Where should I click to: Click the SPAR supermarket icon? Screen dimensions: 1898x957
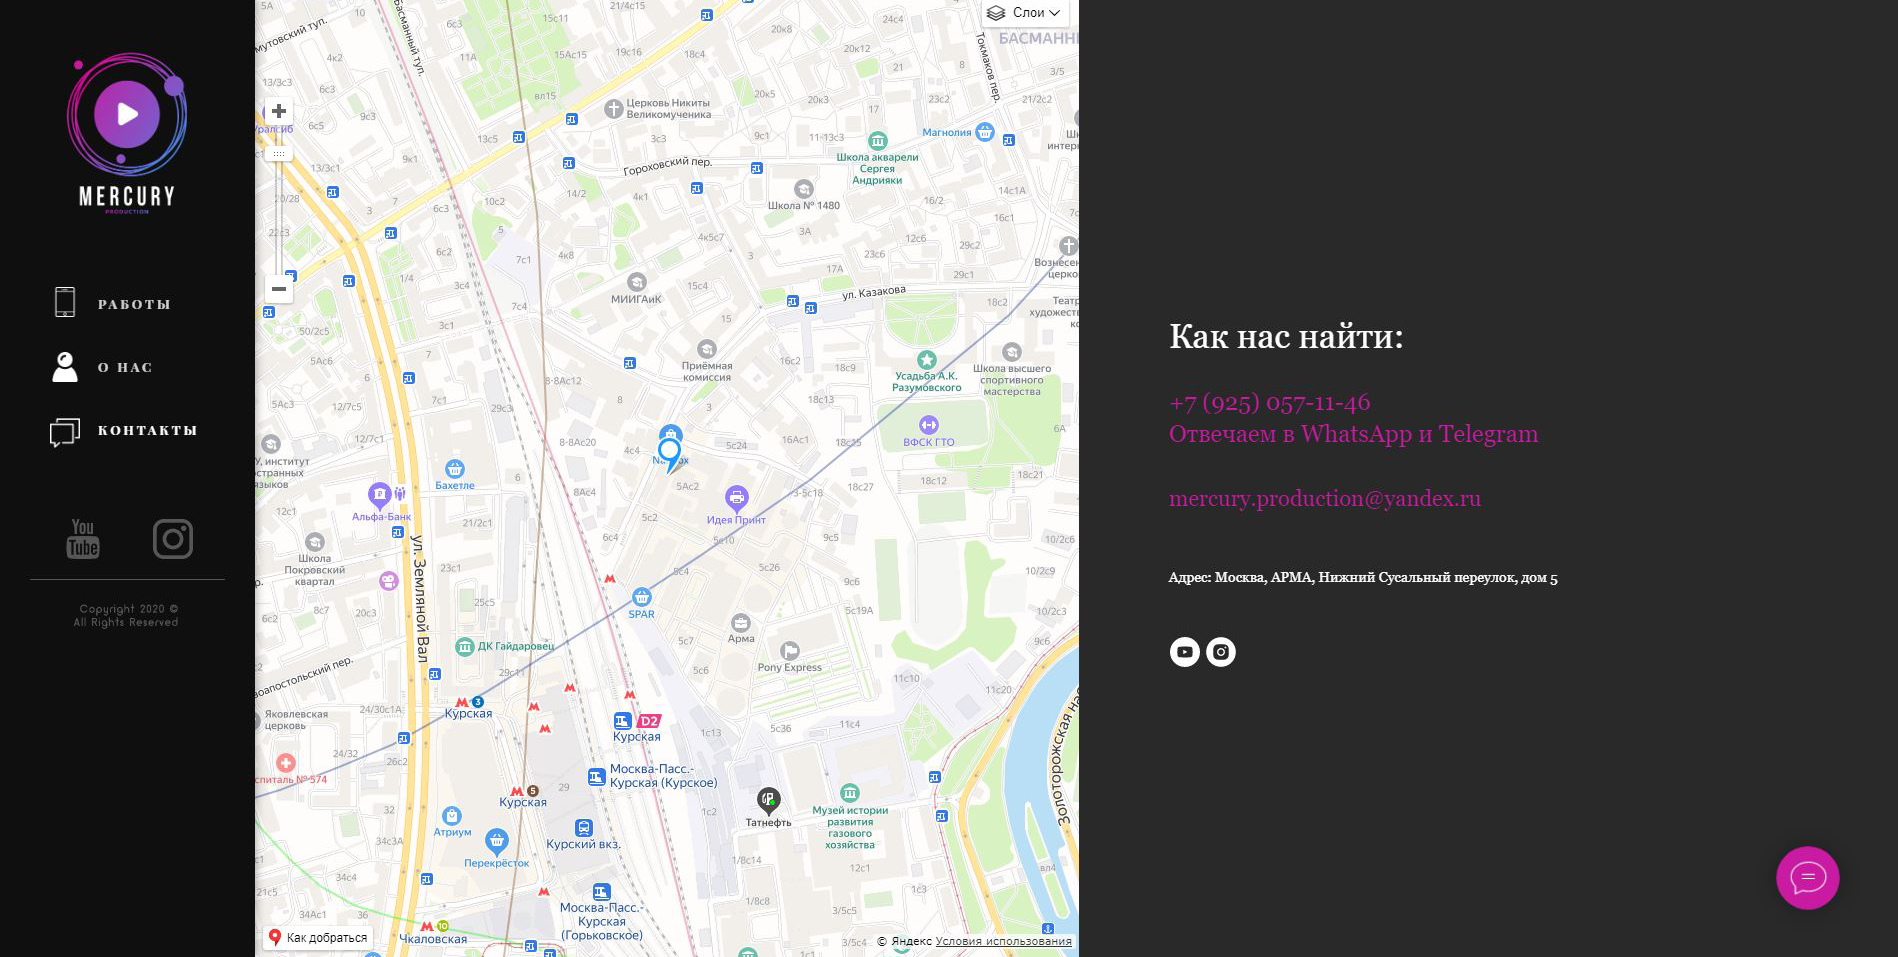click(x=641, y=597)
